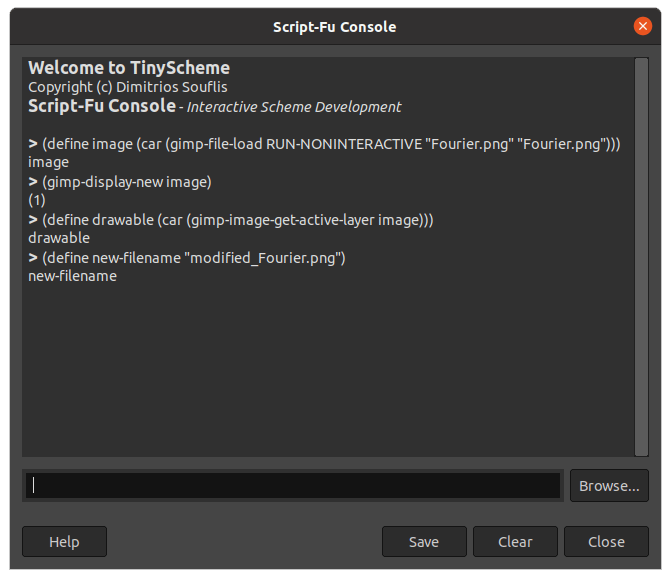This screenshot has width=671, height=579.
Task: Click the console output vertical scrollbar
Action: coord(641,256)
